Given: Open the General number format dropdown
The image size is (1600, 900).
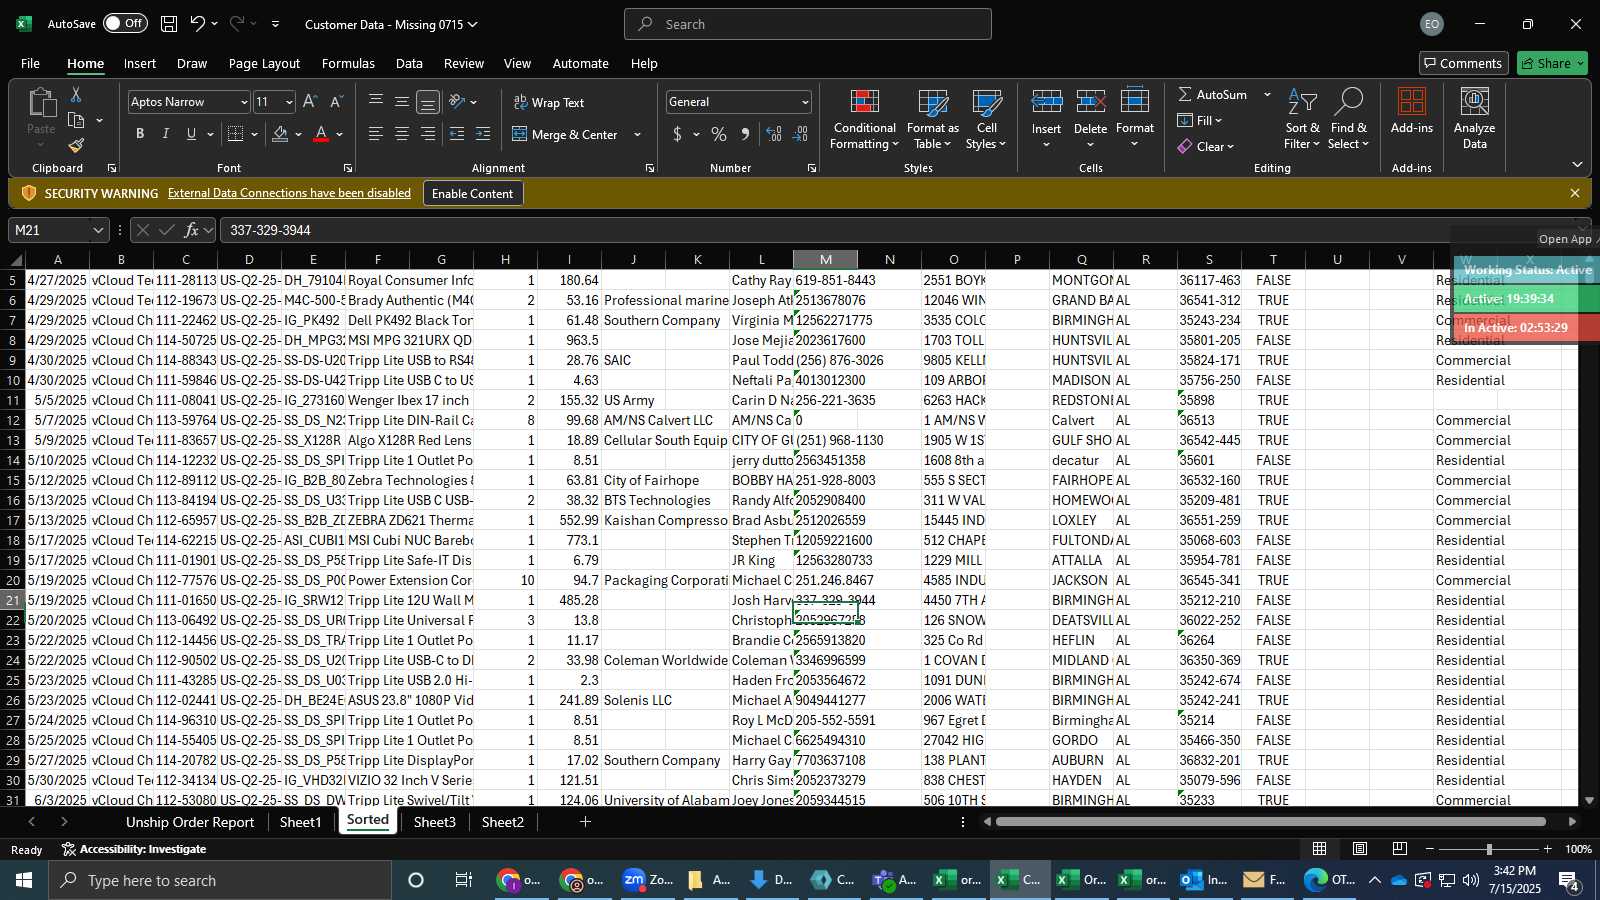Looking at the screenshot, I should click(804, 102).
